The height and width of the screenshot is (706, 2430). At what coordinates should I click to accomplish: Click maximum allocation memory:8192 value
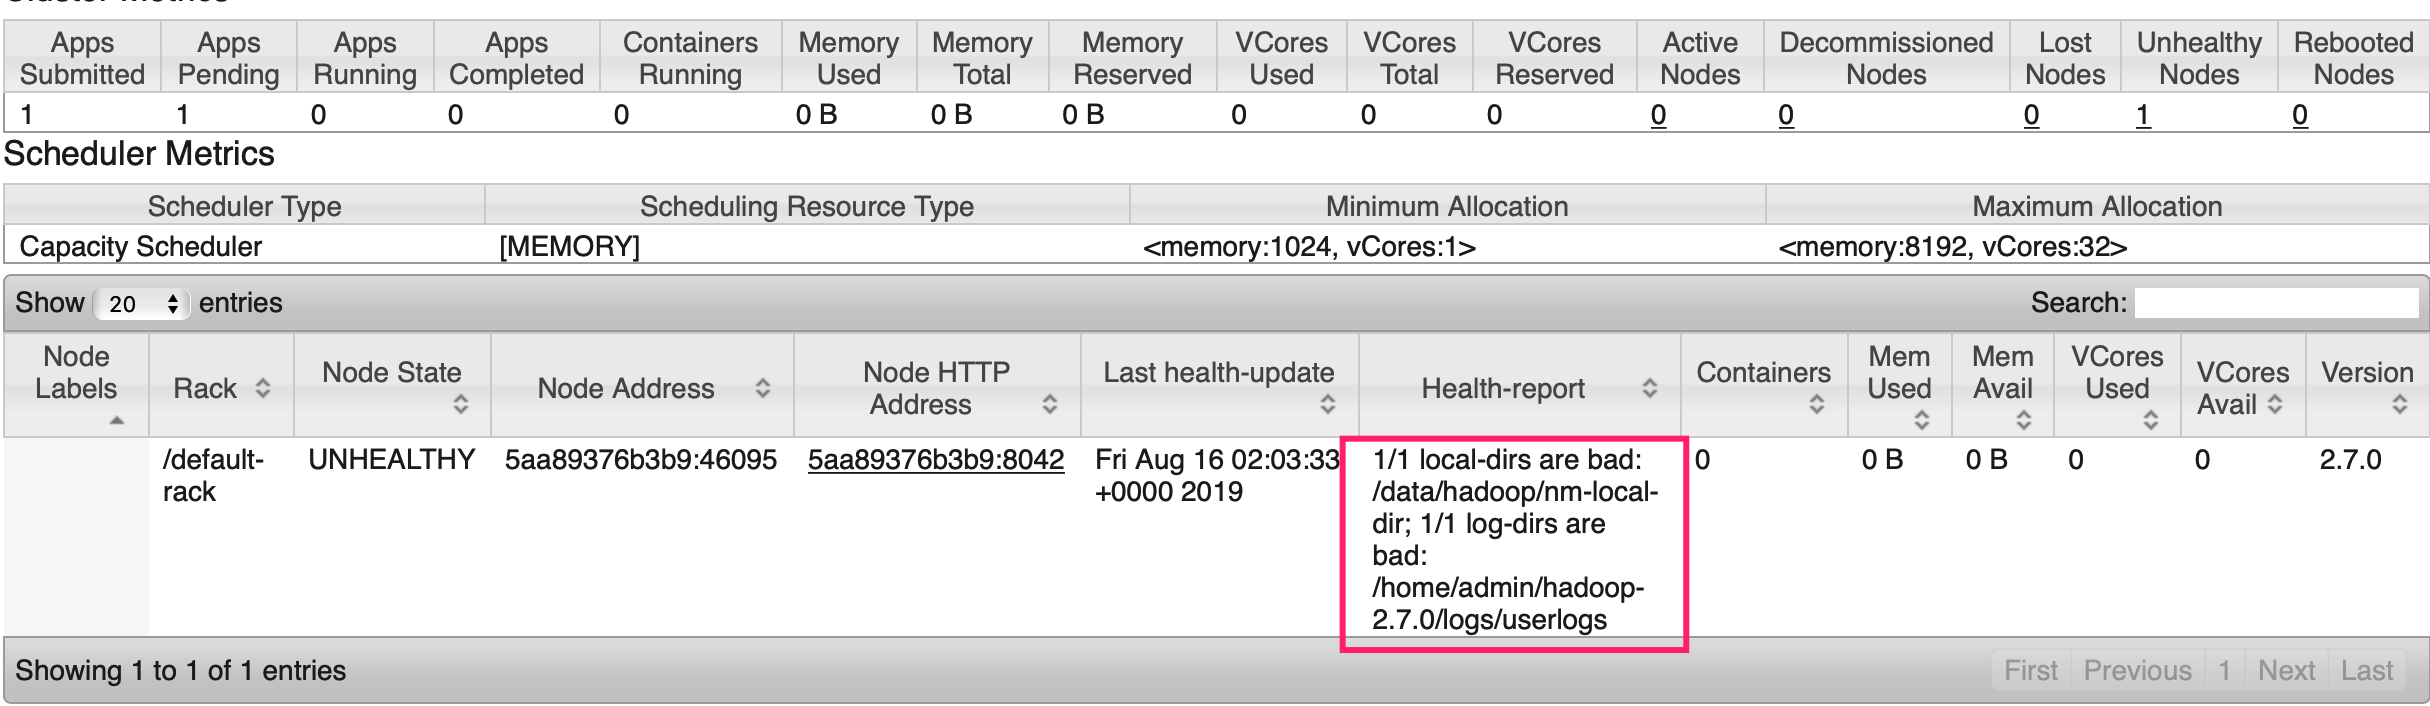1952,247
